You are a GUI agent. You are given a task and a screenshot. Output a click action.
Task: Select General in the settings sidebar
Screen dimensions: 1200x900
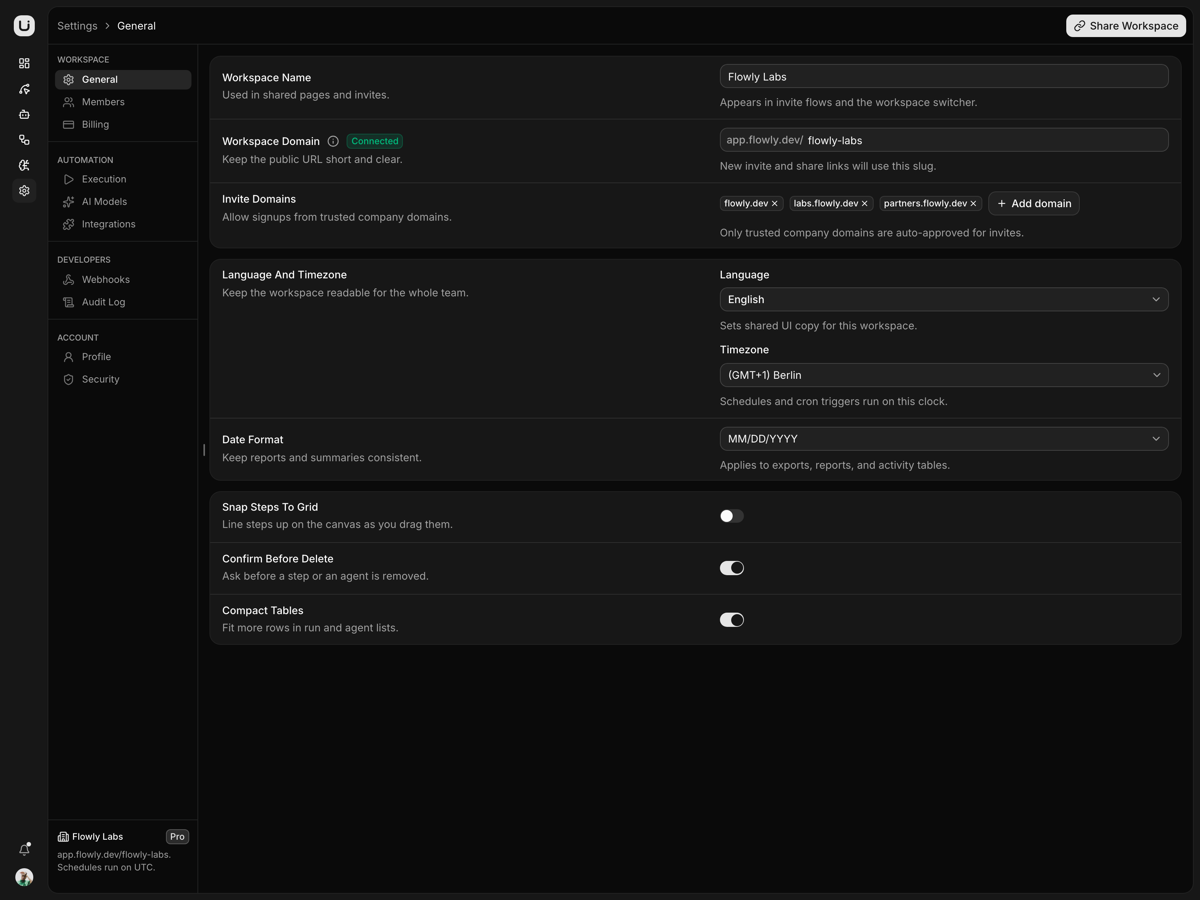click(123, 80)
